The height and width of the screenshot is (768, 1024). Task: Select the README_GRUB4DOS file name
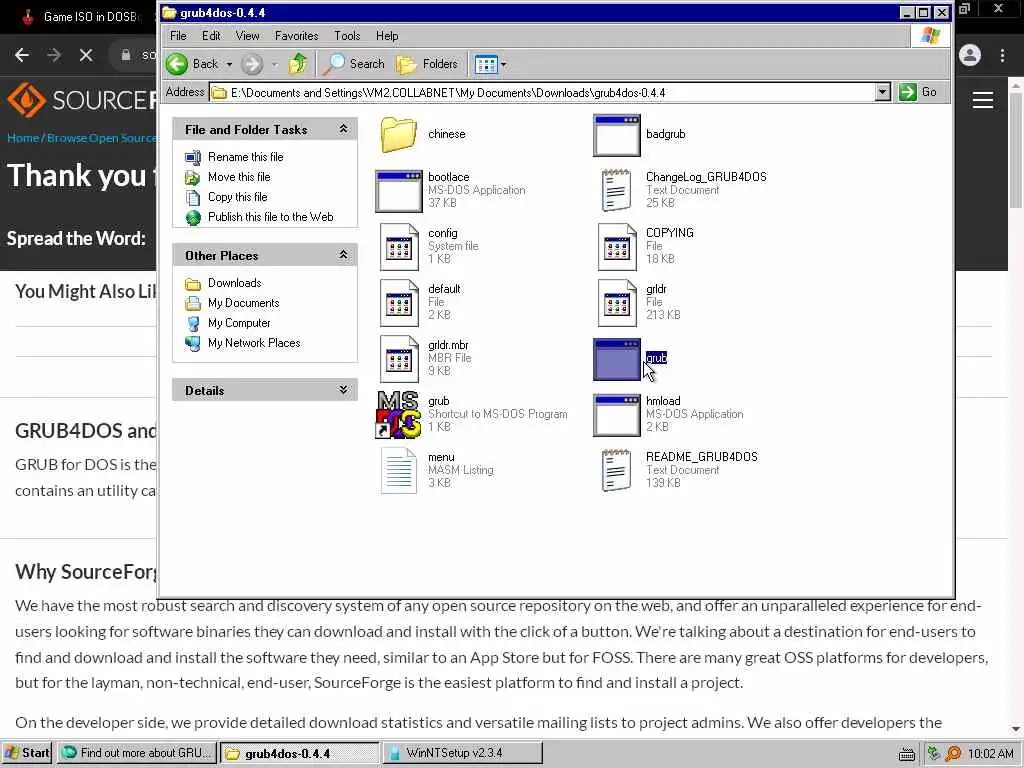(x=701, y=457)
